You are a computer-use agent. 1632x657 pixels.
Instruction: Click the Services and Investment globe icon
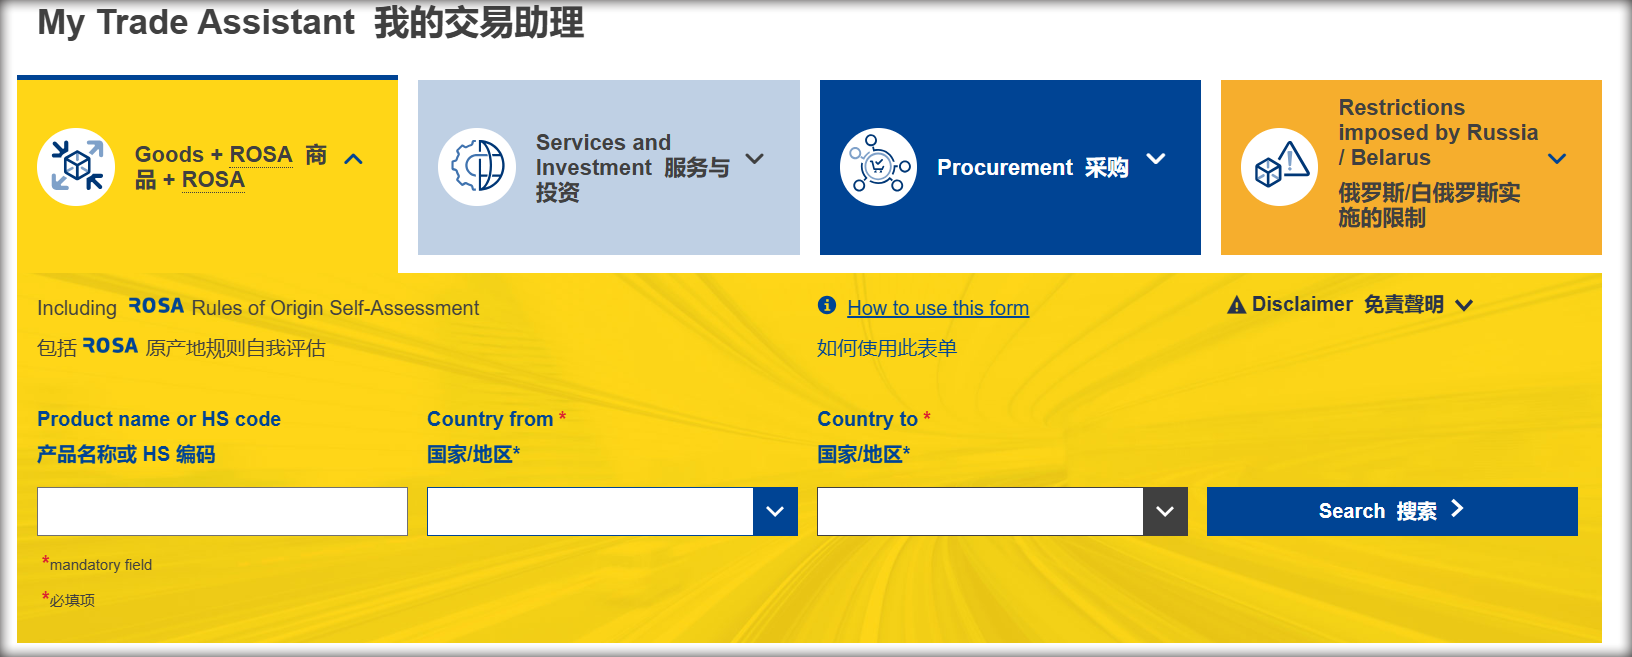coord(477,167)
